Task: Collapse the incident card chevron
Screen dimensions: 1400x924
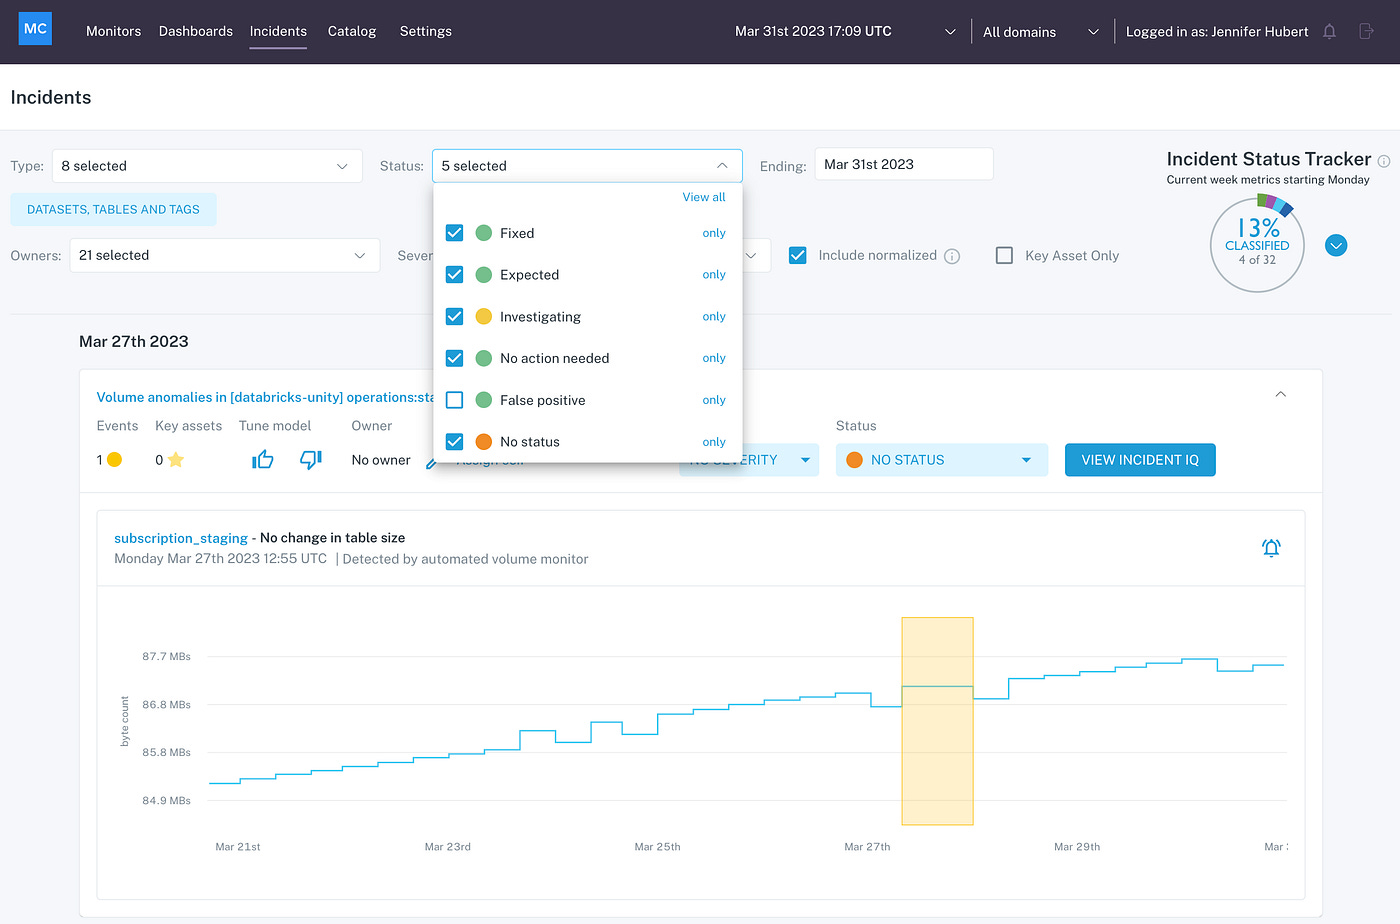Action: pos(1280,395)
